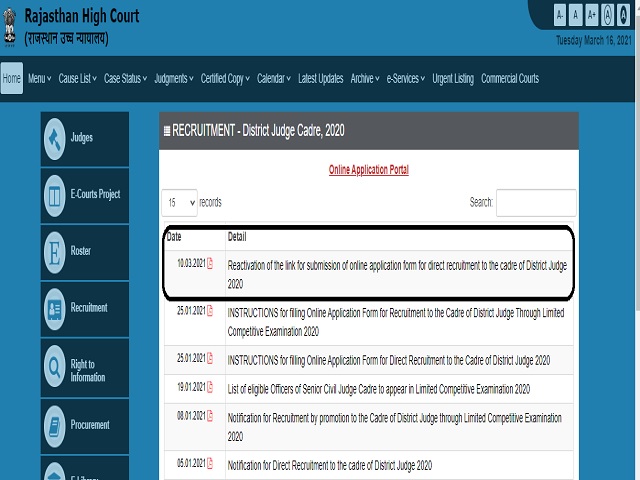The width and height of the screenshot is (640, 480).
Task: Expand the e-Services dropdown
Action: pyautogui.click(x=406, y=78)
